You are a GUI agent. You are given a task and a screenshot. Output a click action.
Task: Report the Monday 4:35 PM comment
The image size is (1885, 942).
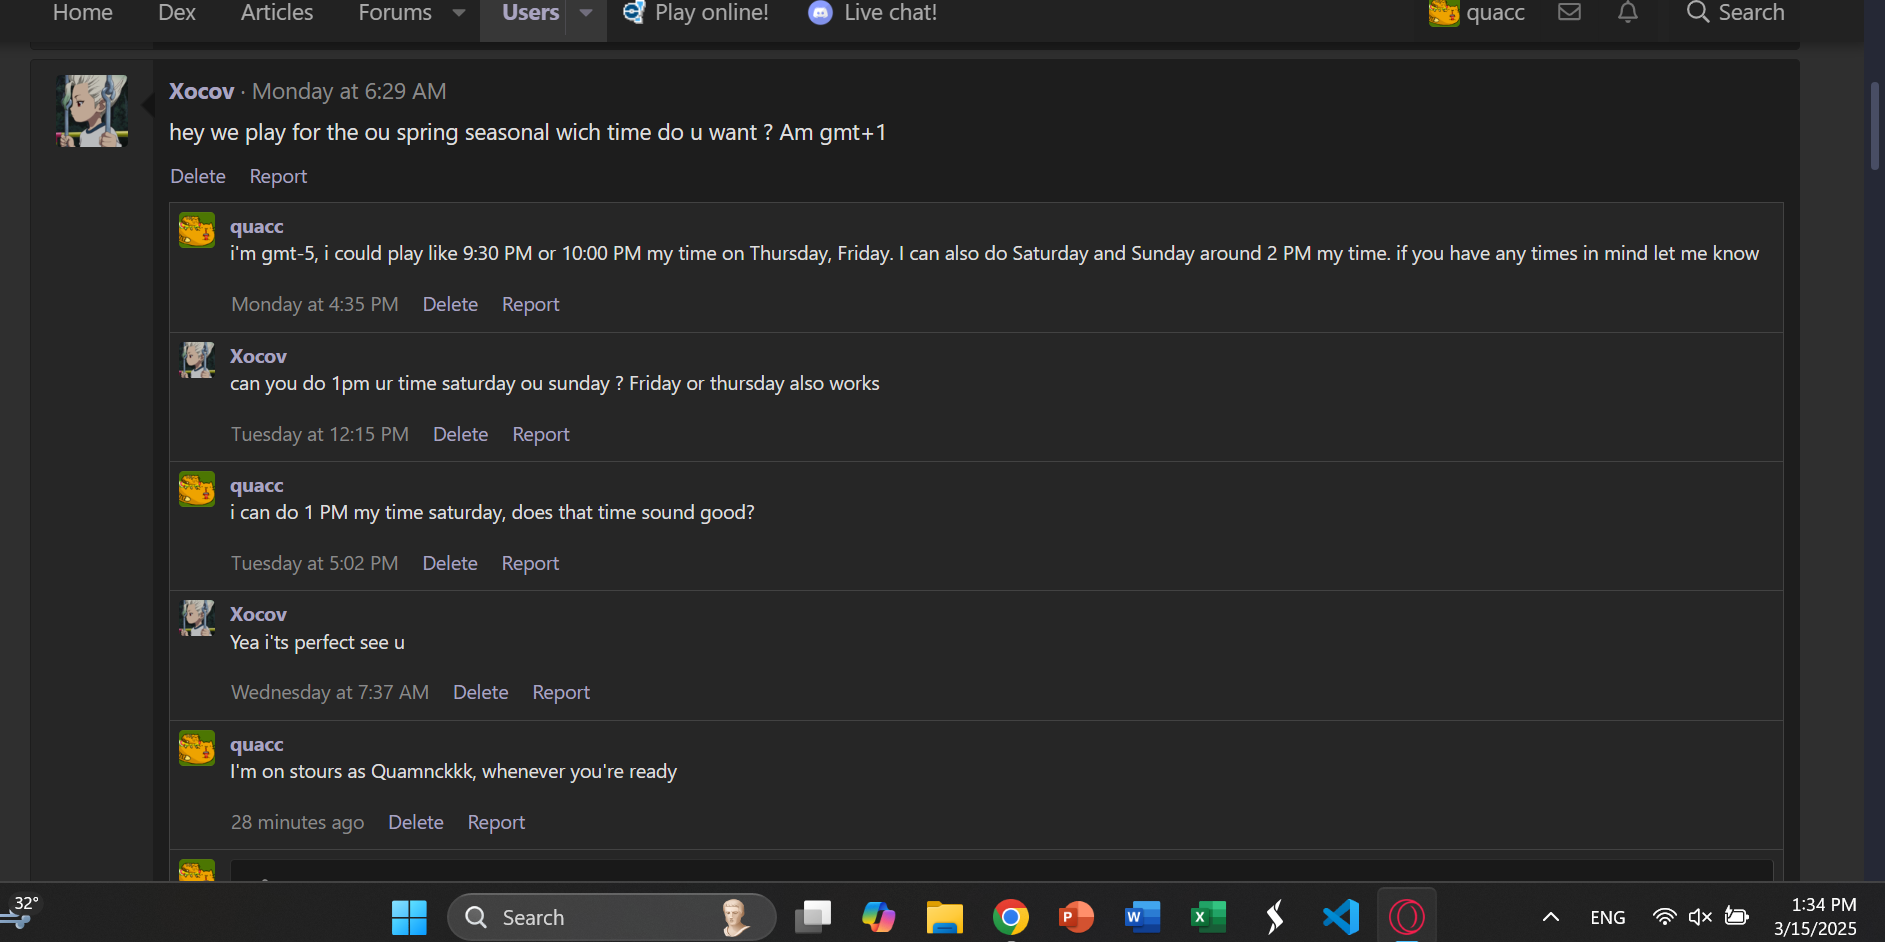tap(530, 304)
